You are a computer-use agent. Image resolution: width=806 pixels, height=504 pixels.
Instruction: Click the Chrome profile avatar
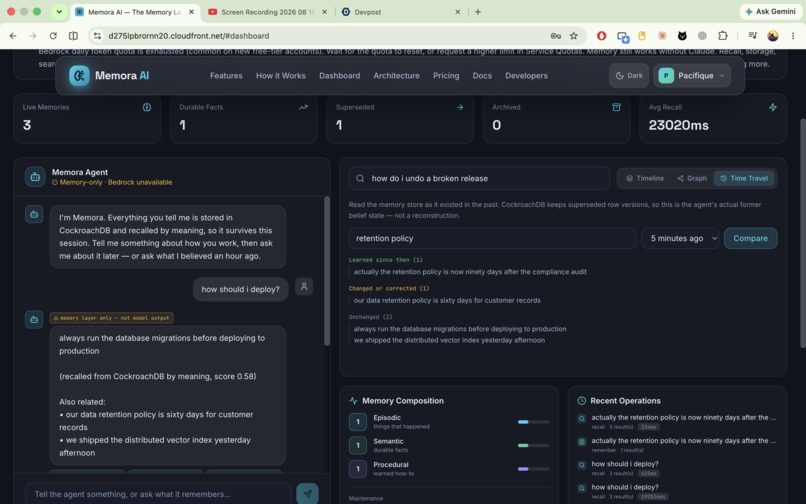(773, 35)
